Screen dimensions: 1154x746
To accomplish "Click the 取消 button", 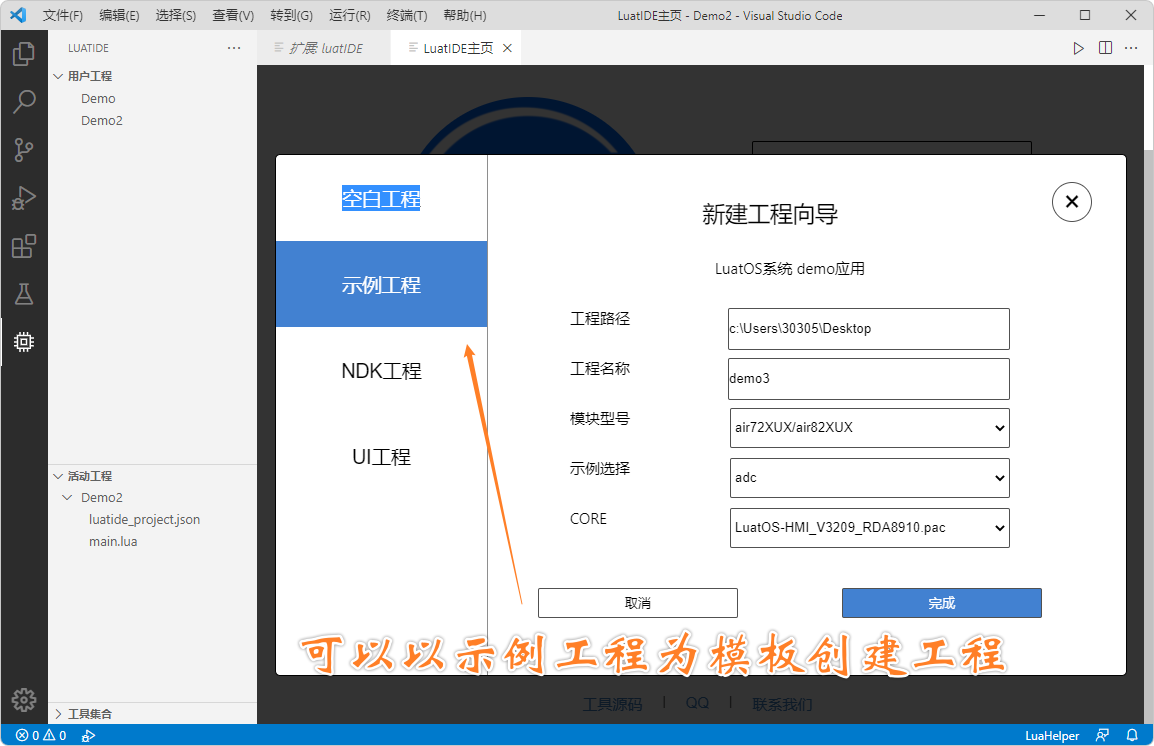I will tap(637, 603).
